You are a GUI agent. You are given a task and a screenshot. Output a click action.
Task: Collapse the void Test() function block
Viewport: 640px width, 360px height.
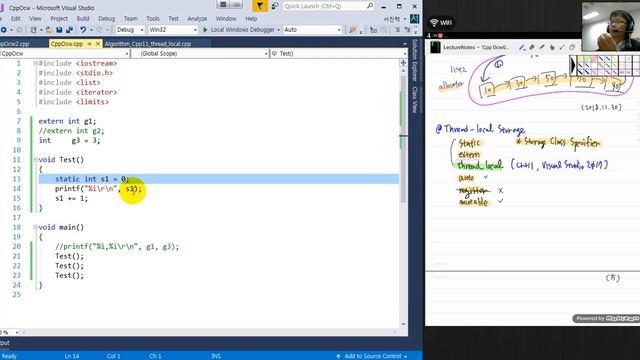36,160
